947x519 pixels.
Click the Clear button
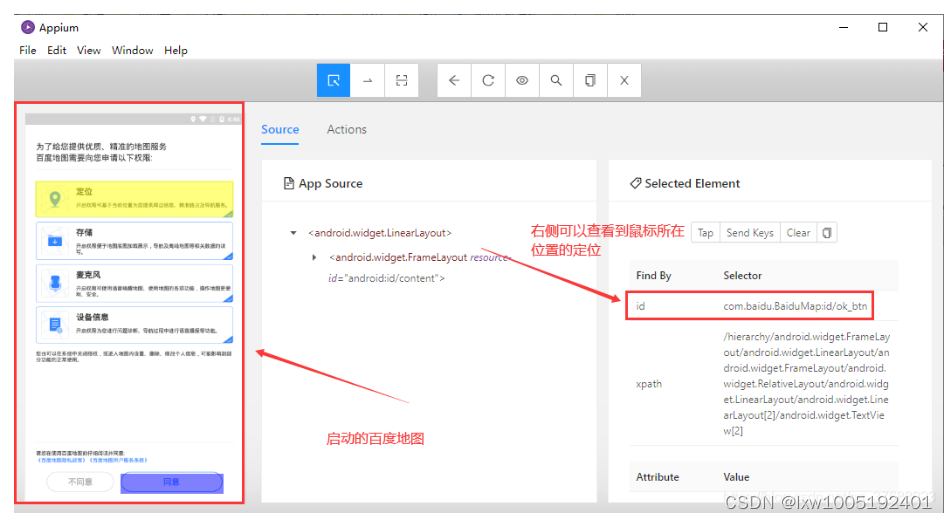798,233
